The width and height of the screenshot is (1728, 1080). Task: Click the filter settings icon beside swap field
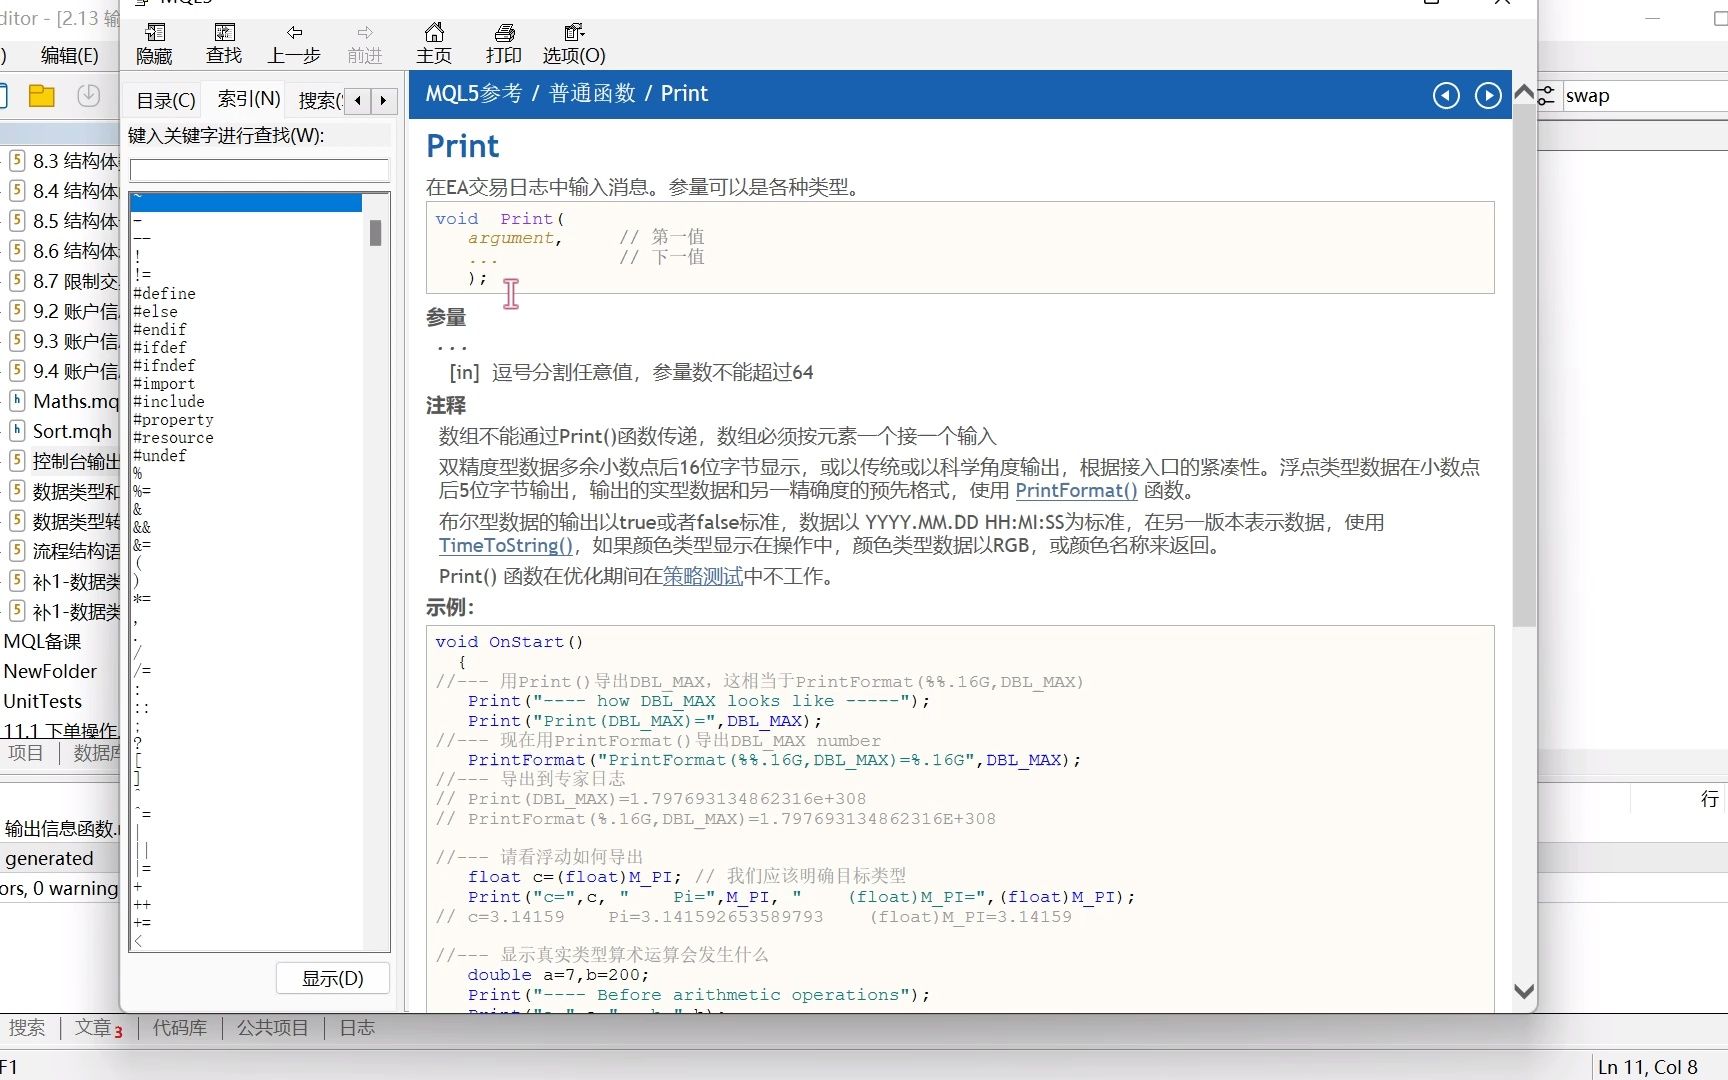click(x=1547, y=96)
